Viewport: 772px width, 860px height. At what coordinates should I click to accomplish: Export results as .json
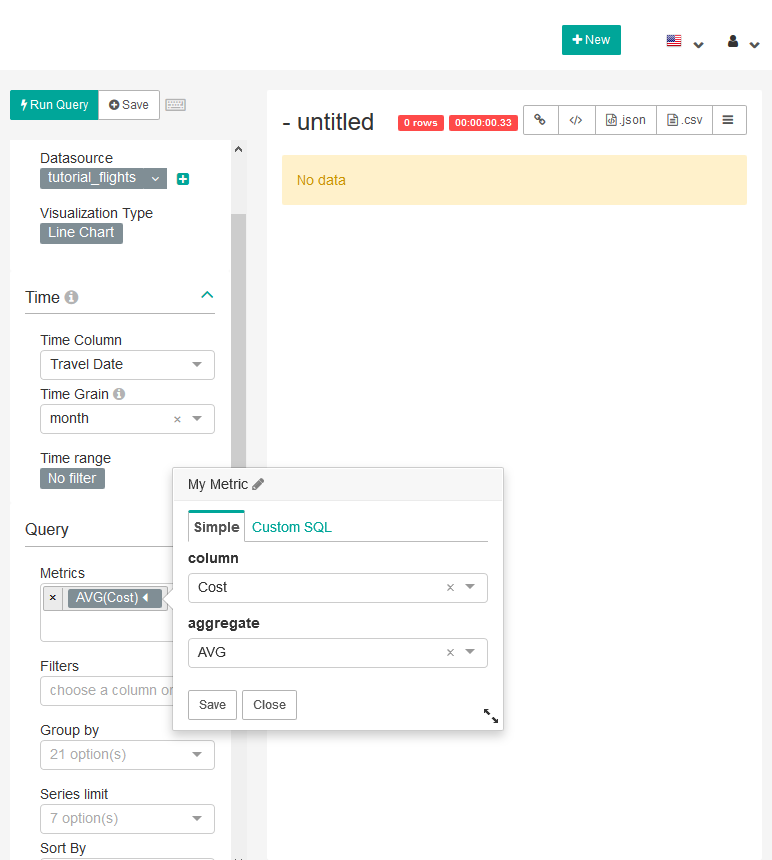click(x=626, y=120)
